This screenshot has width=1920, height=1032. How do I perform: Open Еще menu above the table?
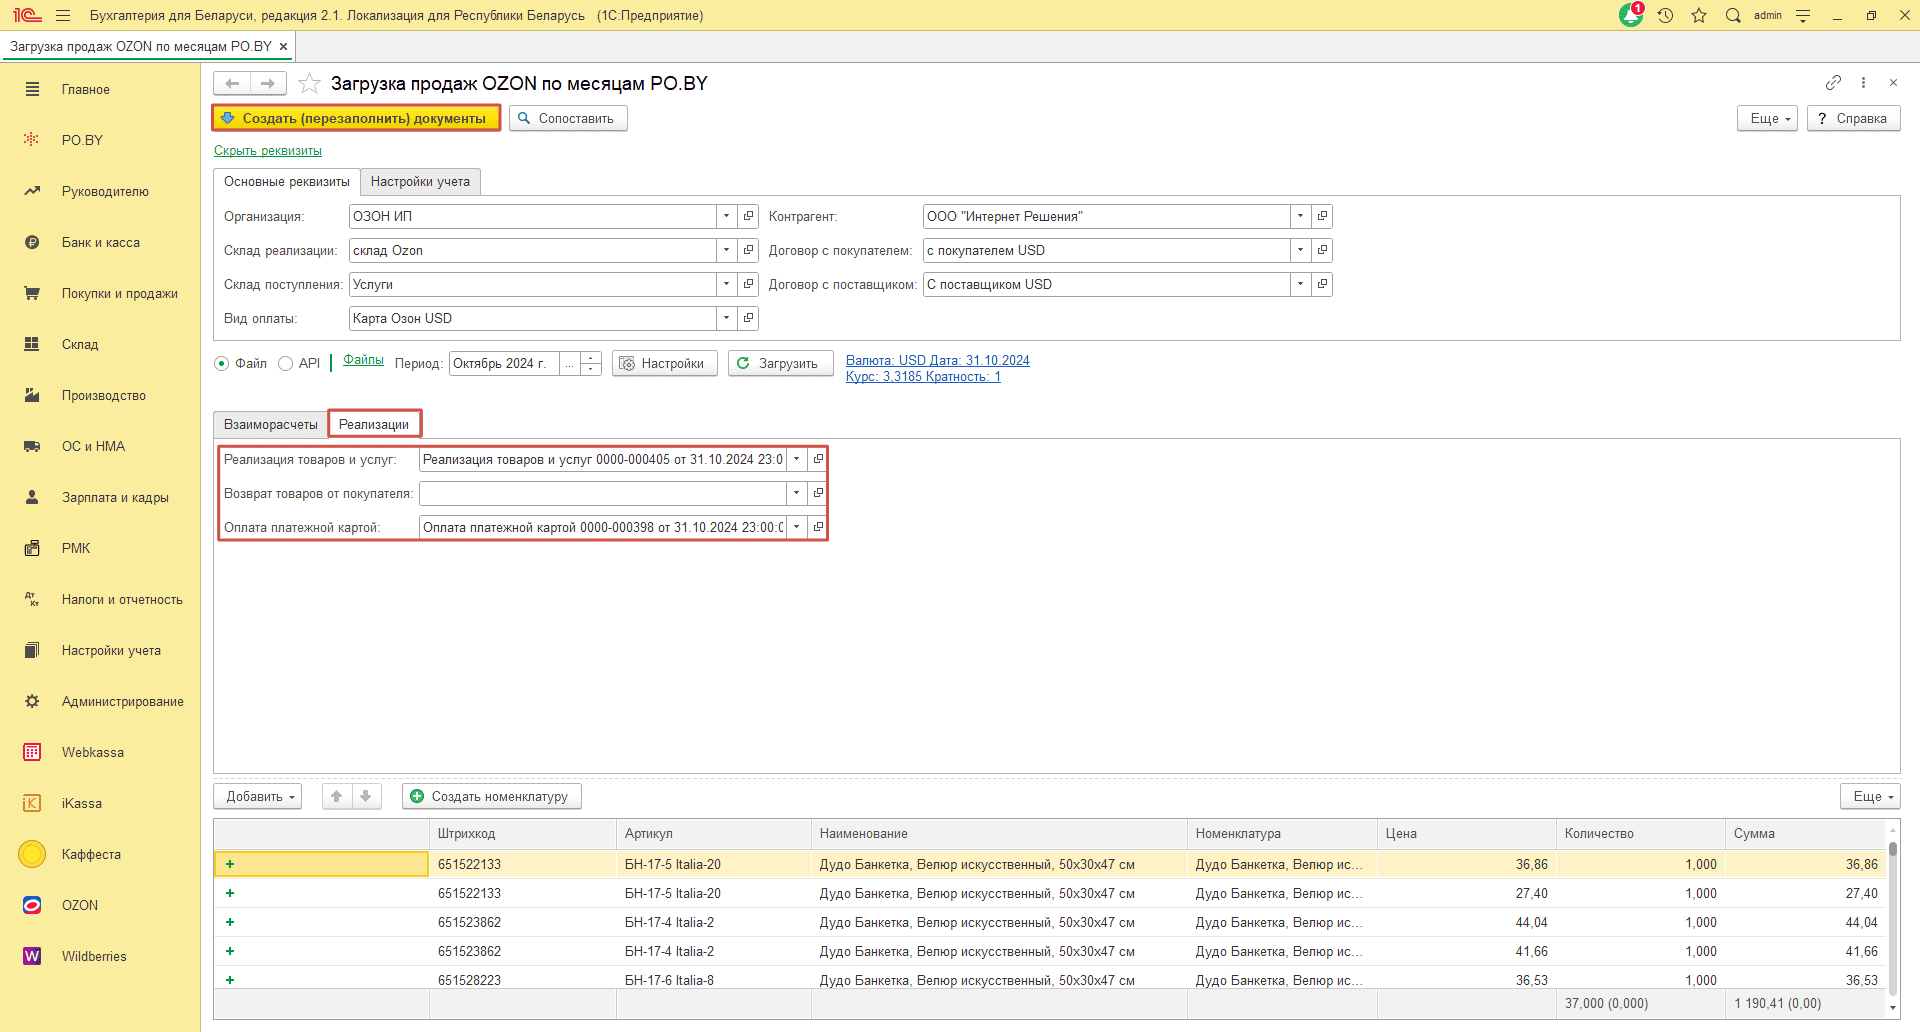pos(1870,797)
